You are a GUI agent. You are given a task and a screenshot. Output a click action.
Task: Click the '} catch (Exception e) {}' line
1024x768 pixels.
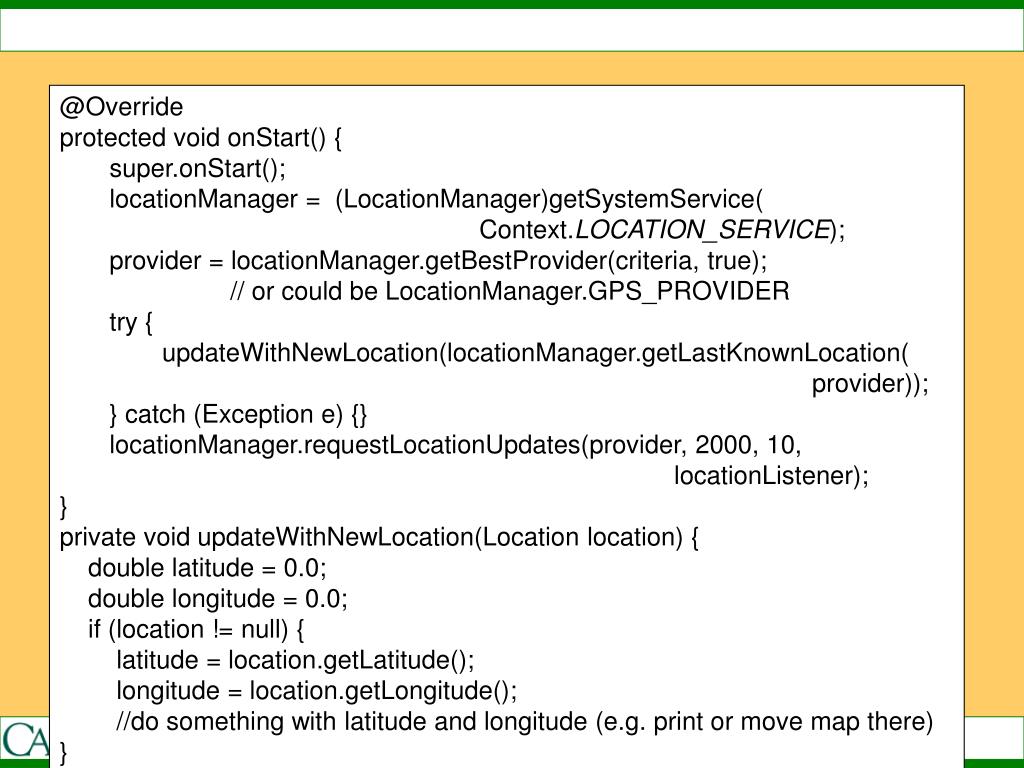238,415
